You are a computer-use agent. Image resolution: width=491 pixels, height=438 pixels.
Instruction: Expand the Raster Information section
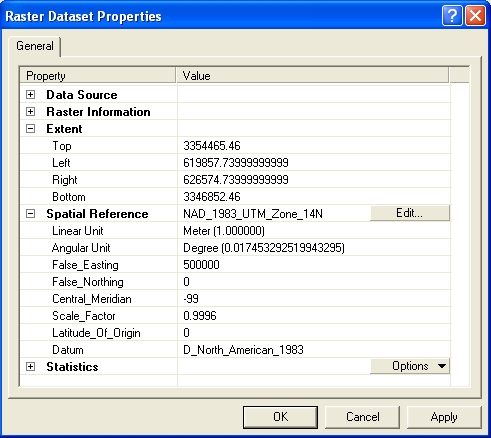tap(30, 112)
